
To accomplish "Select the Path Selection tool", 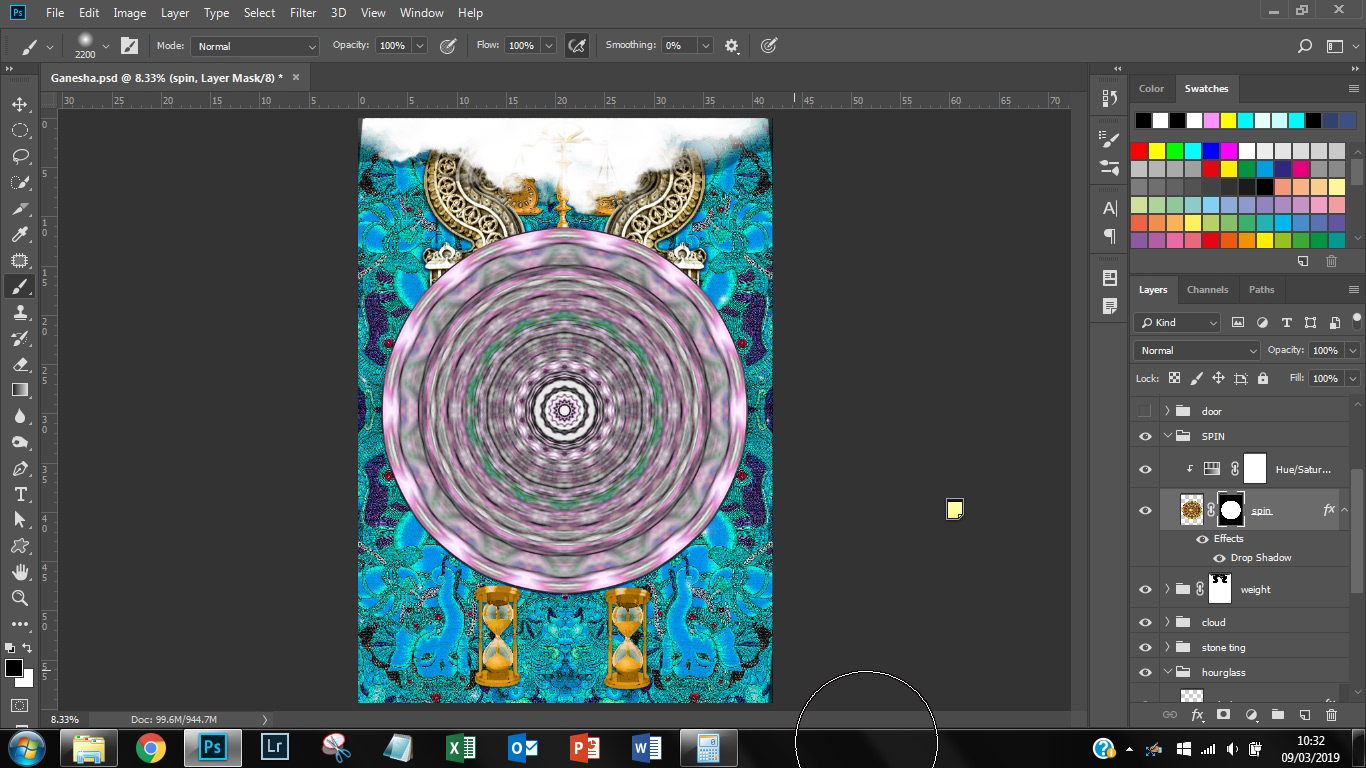I will coord(20,521).
